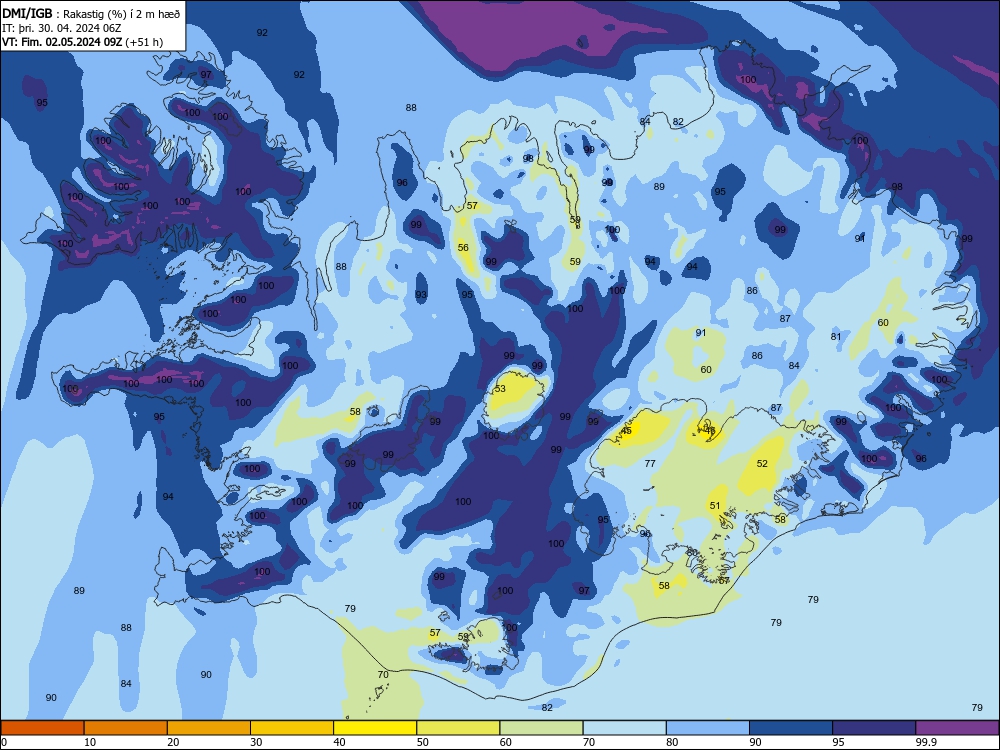Click the map humidity value "45"
Screen dimensions: 1000x750
tap(626, 431)
